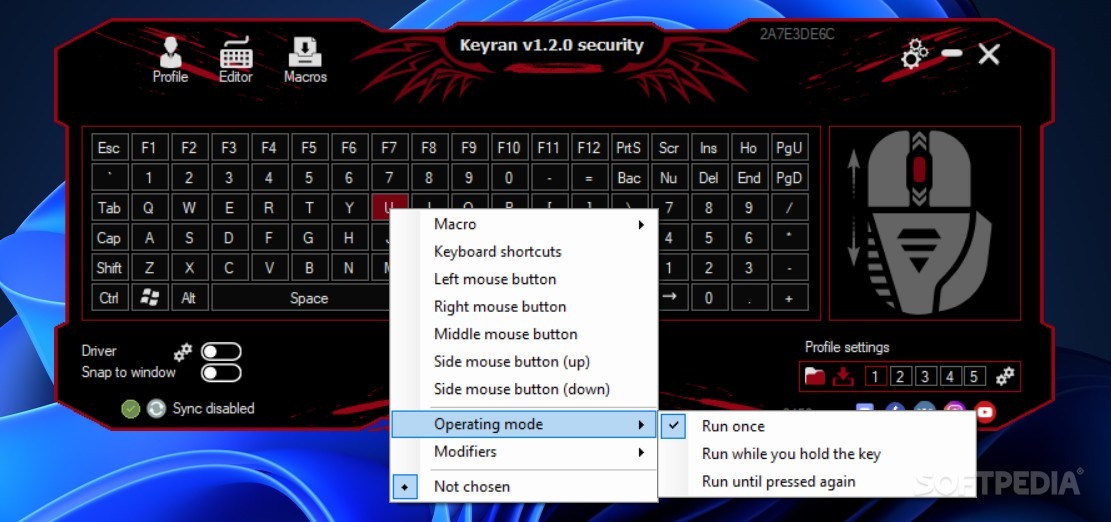Expand the Operating mode submenu
1111x522 pixels.
coord(524,424)
